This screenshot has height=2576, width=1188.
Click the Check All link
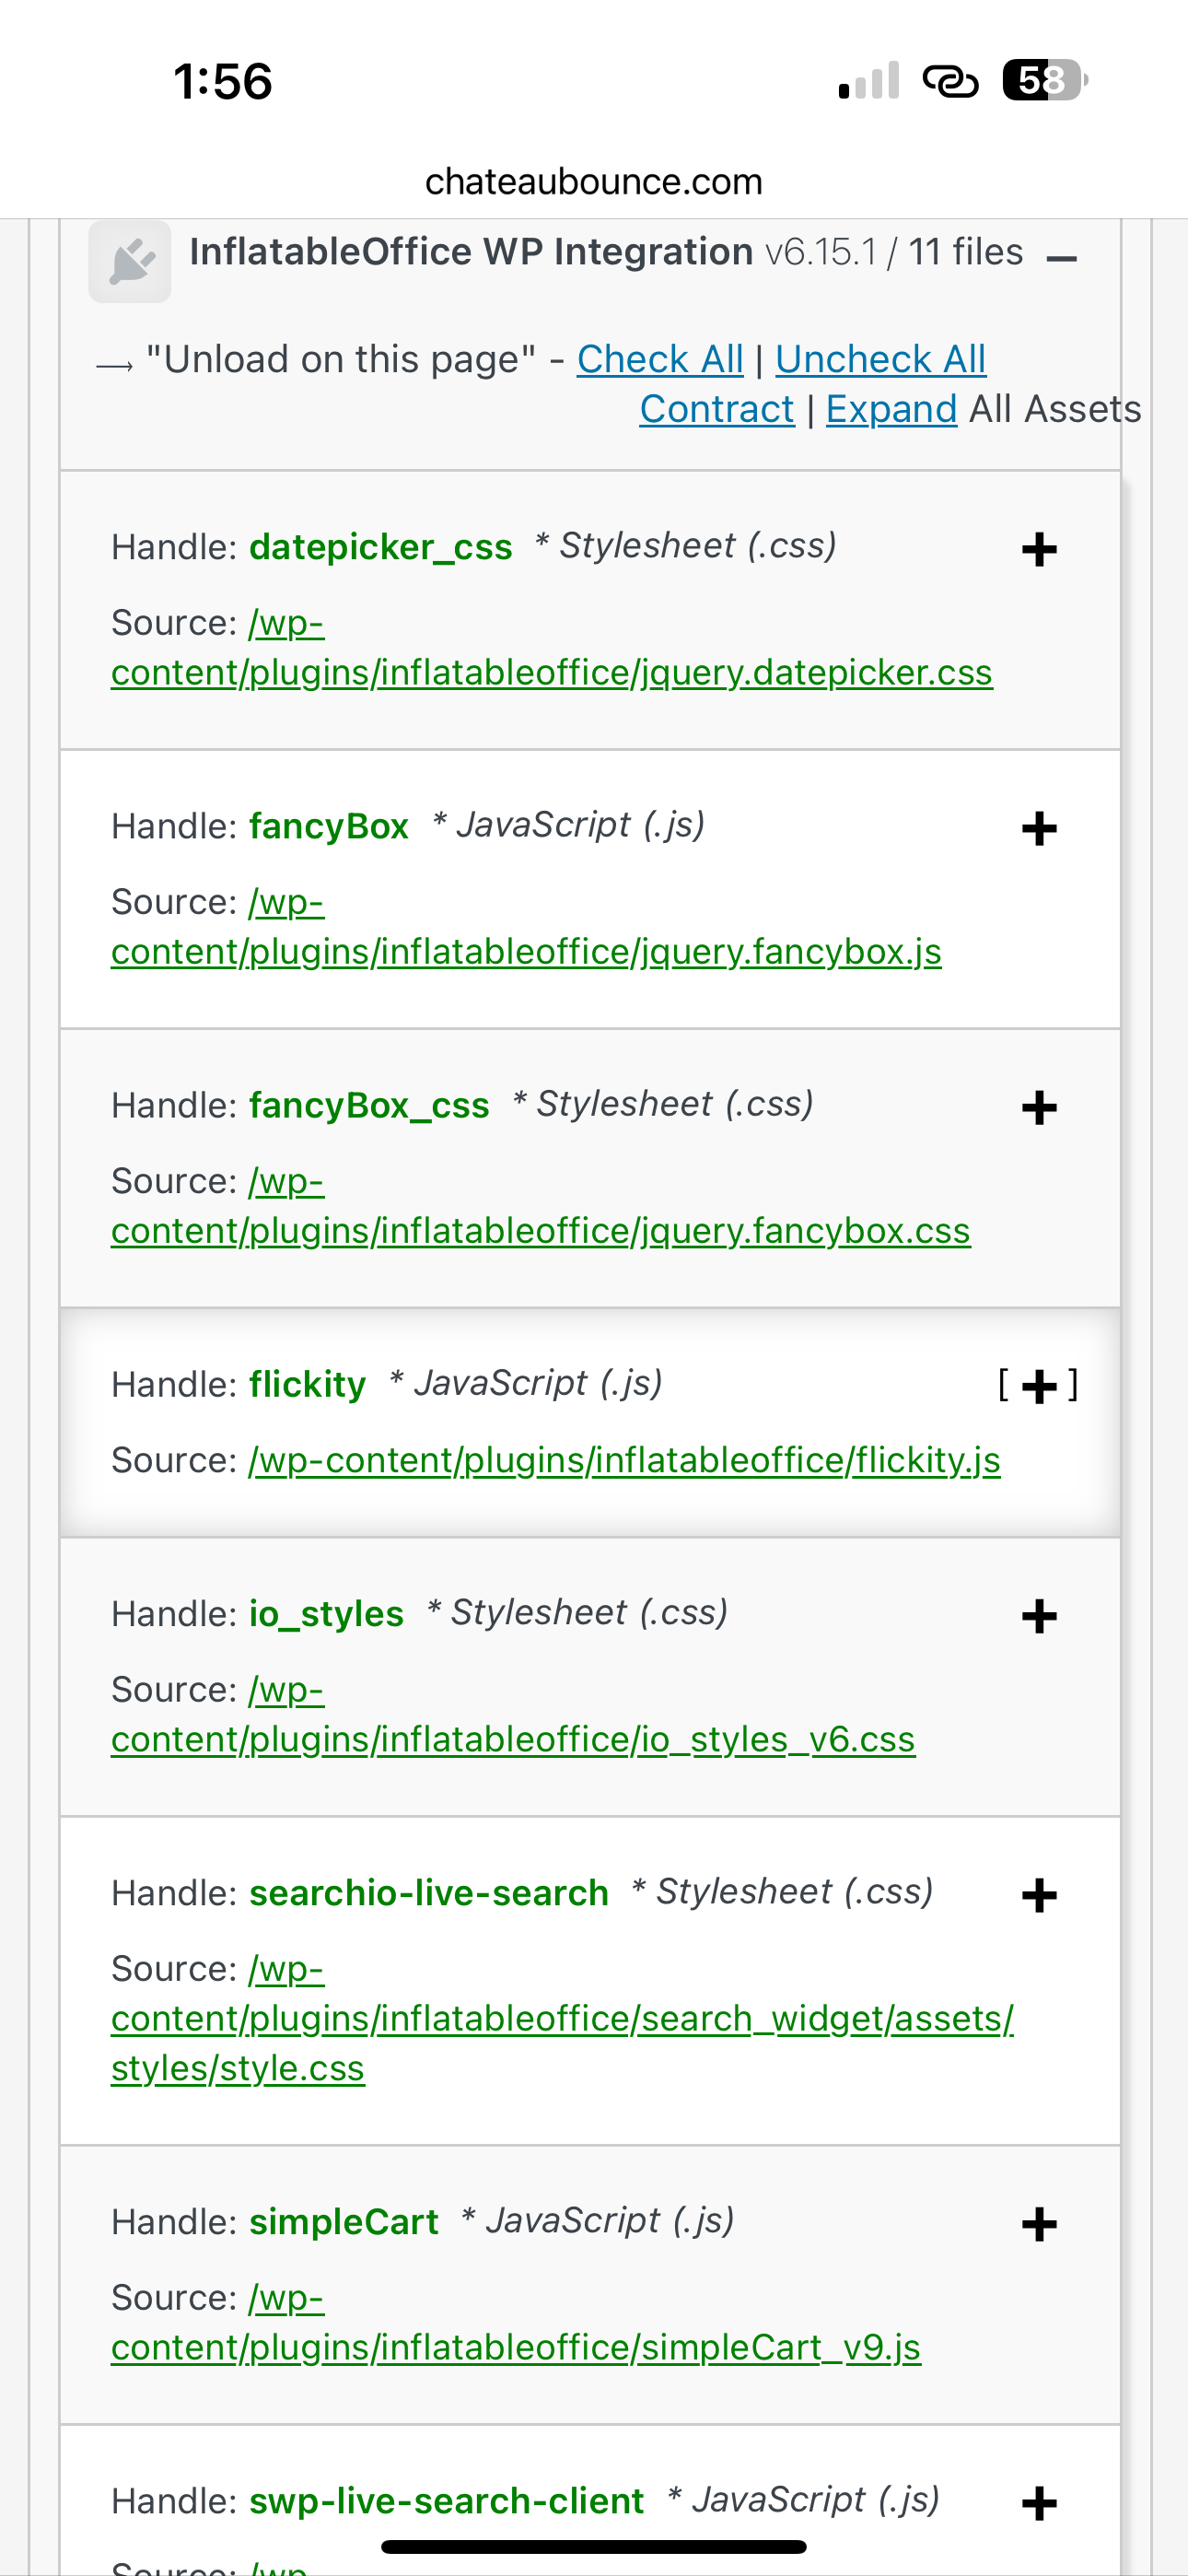click(660, 359)
